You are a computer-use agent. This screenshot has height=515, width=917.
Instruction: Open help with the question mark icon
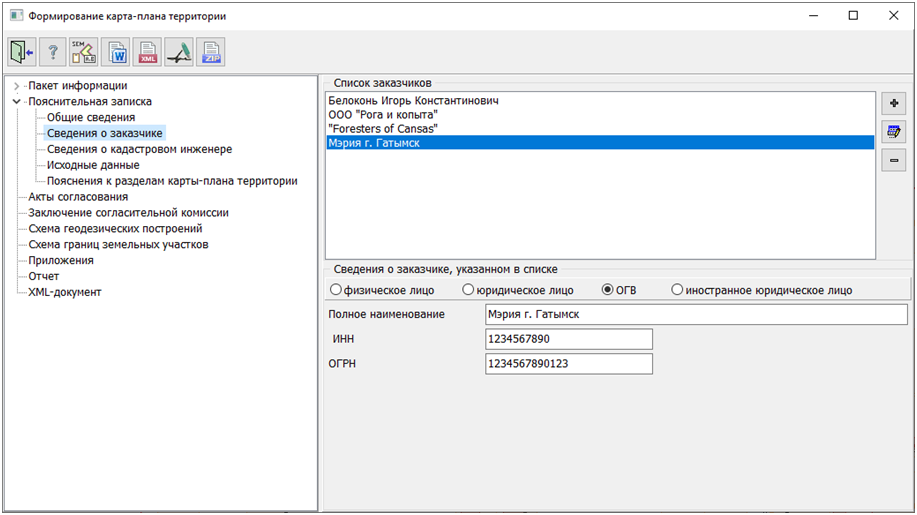pos(52,52)
